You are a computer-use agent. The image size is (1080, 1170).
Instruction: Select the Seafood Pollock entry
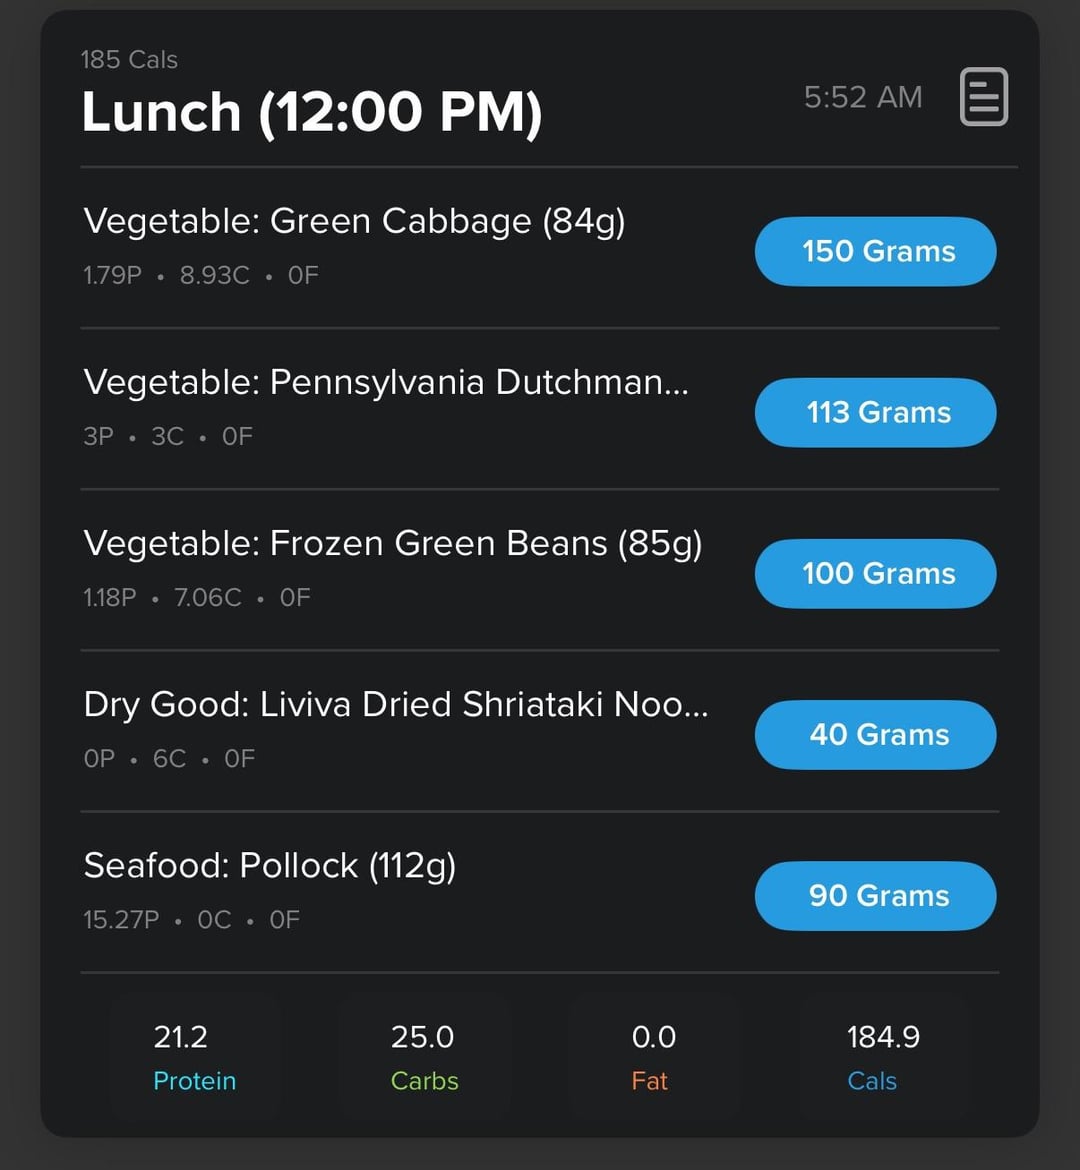[269, 865]
